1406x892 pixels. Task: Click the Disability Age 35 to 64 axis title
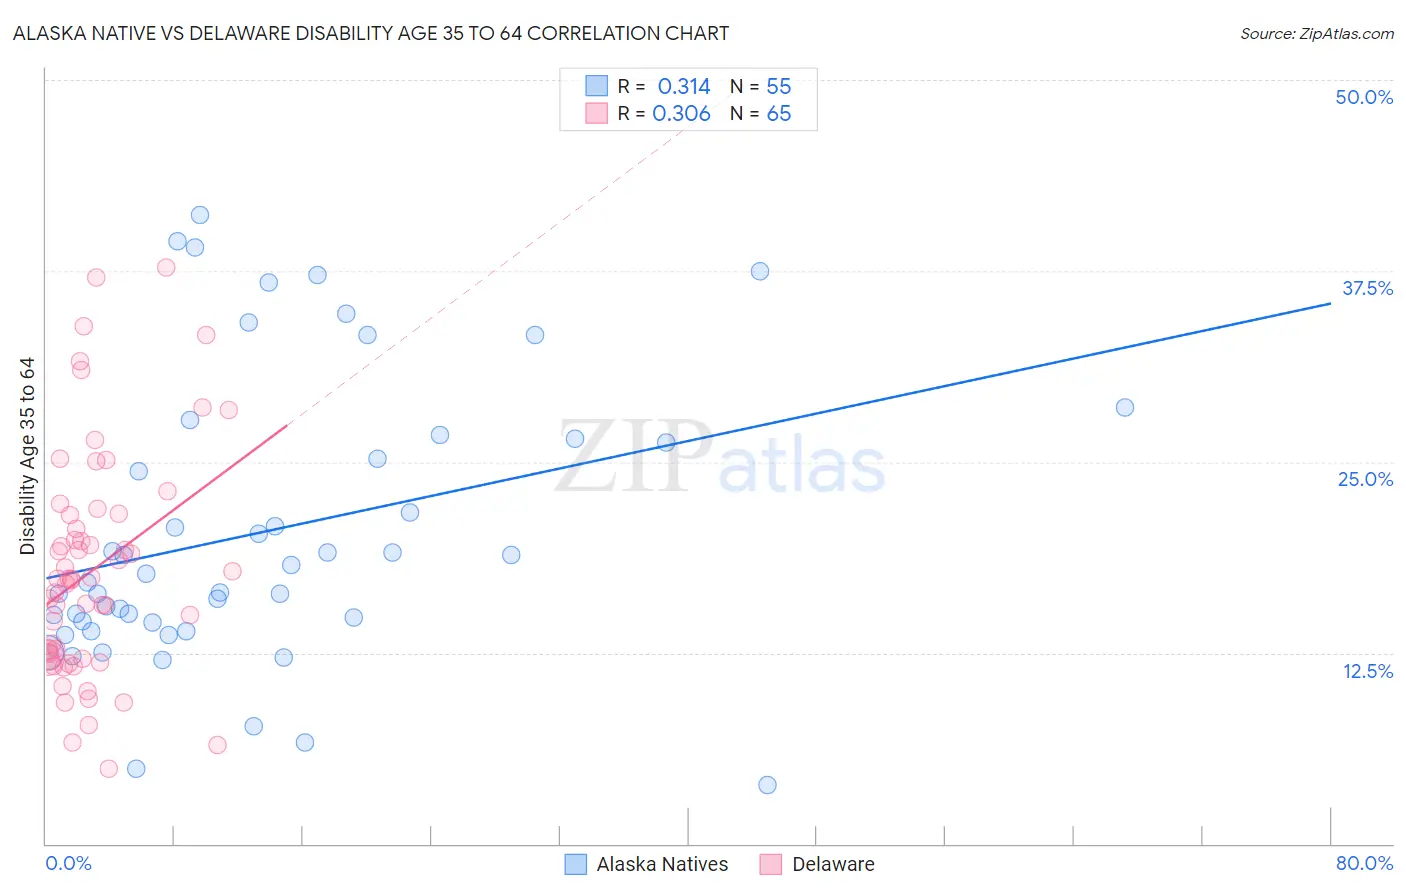click(27, 456)
